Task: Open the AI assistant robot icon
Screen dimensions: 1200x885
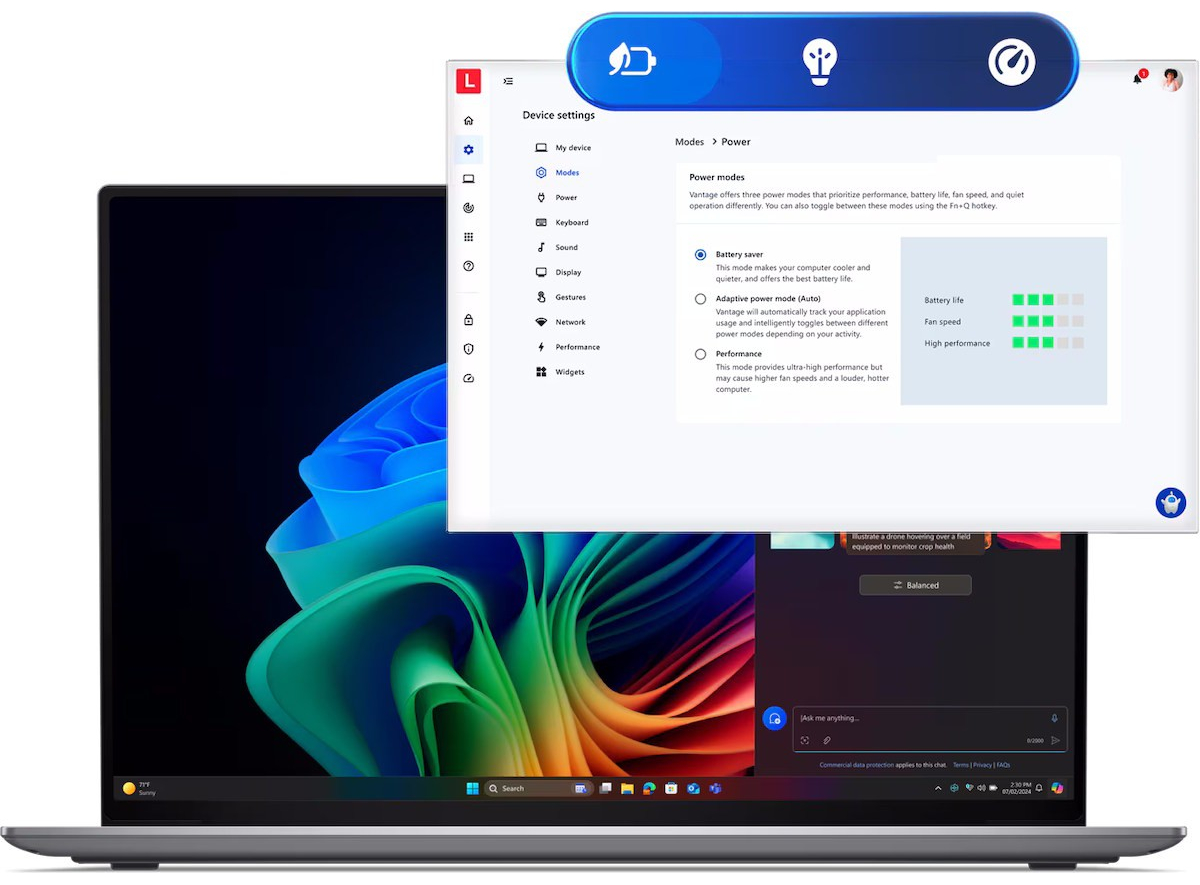Action: click(1170, 502)
